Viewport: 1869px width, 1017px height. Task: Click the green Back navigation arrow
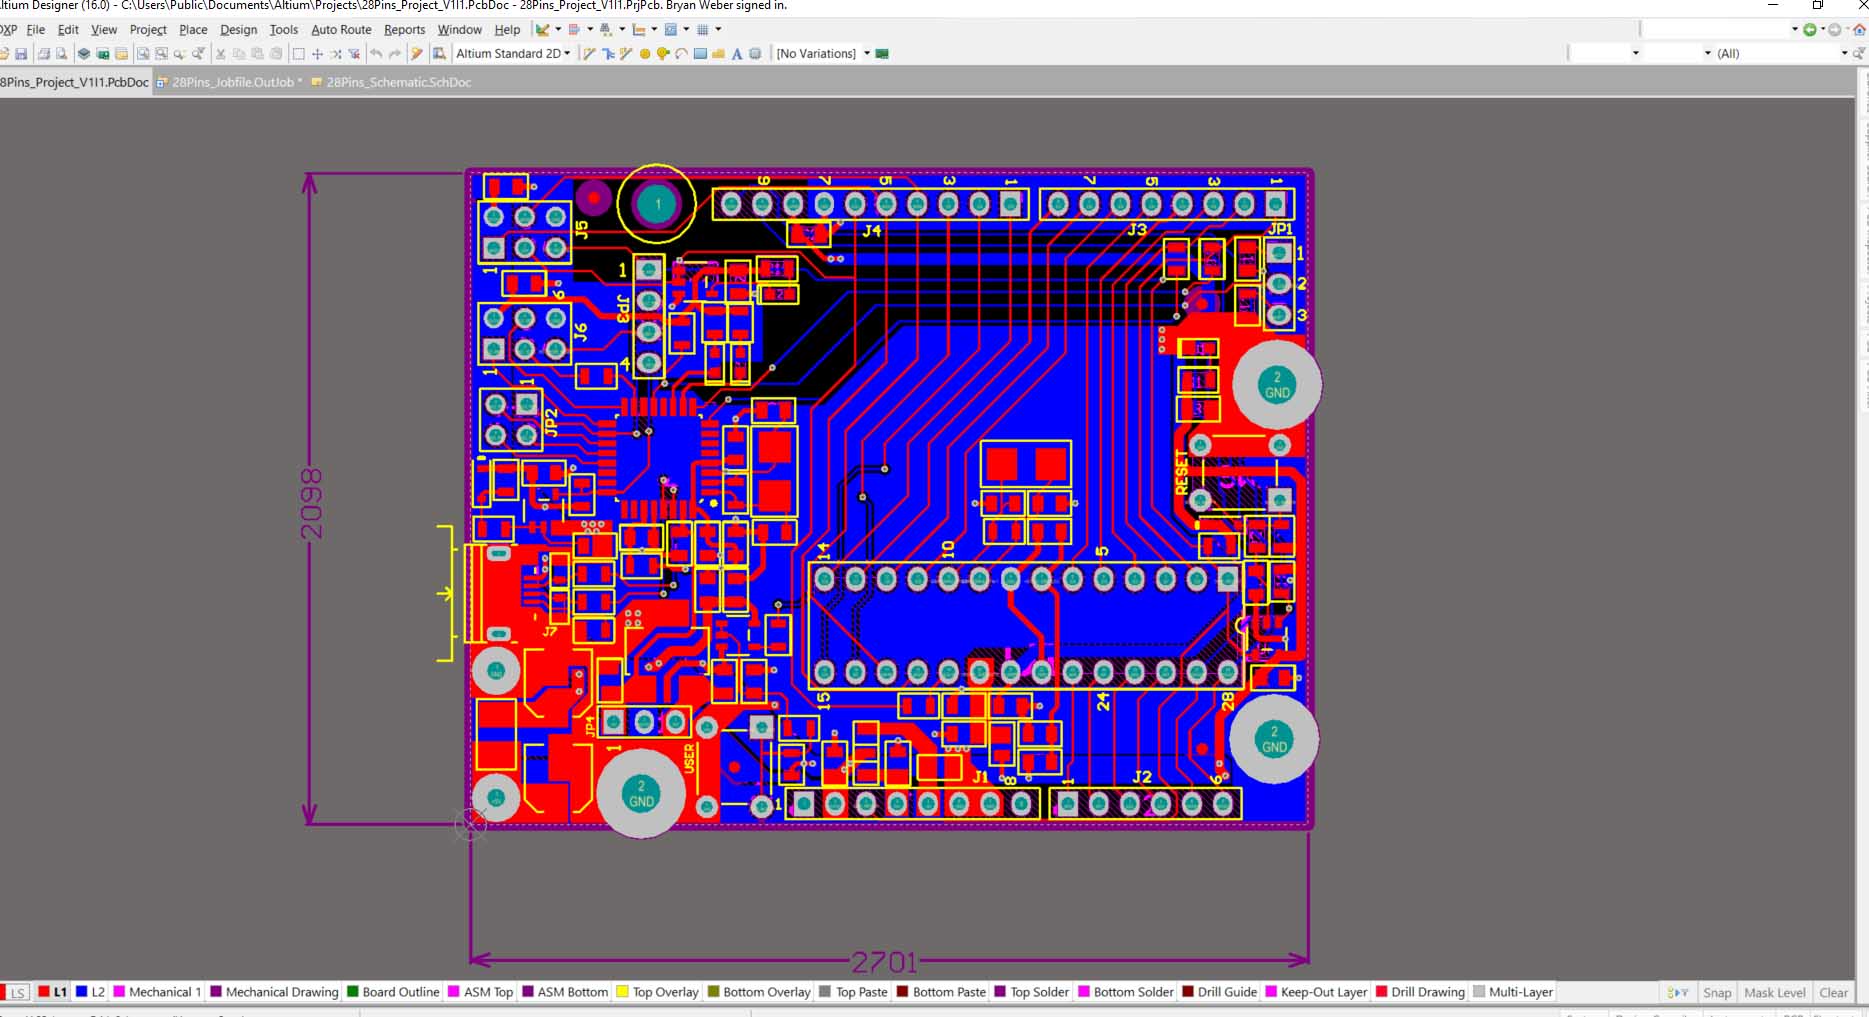(1809, 30)
